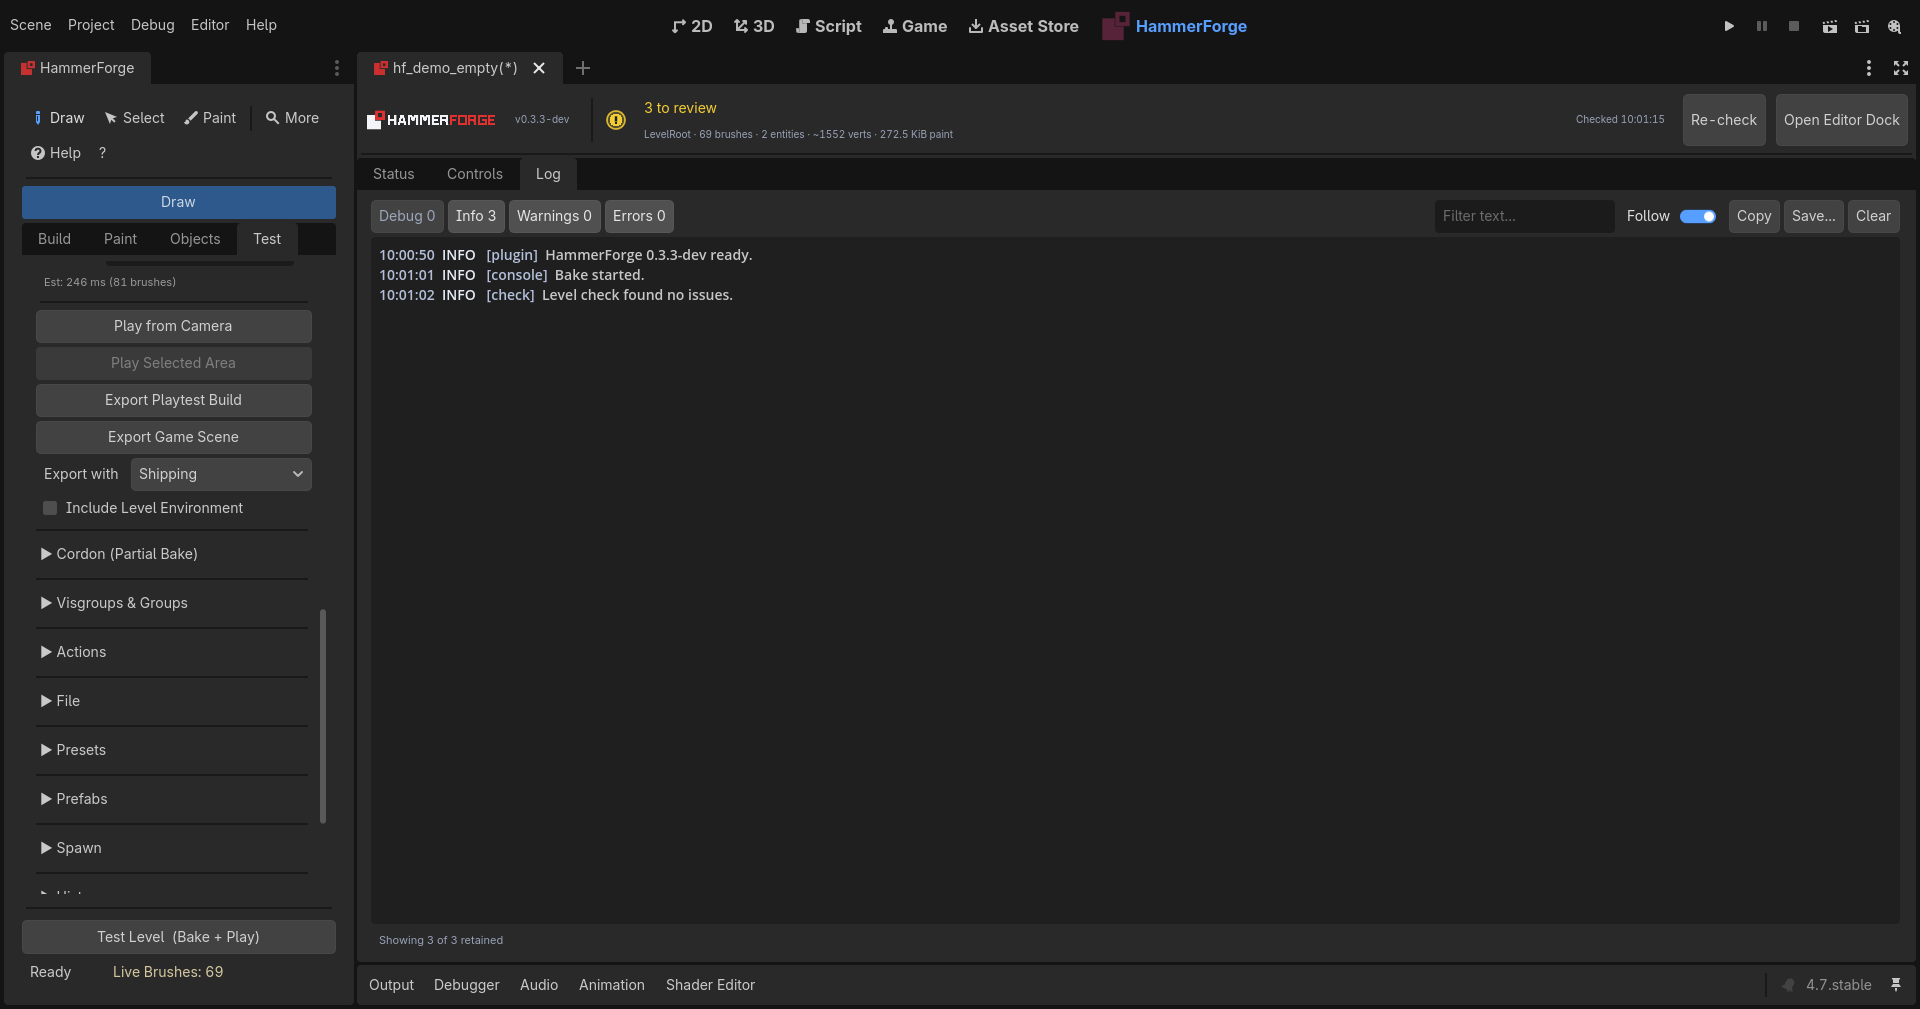Expand Visgroups & Groups section
The image size is (1920, 1009).
point(172,603)
